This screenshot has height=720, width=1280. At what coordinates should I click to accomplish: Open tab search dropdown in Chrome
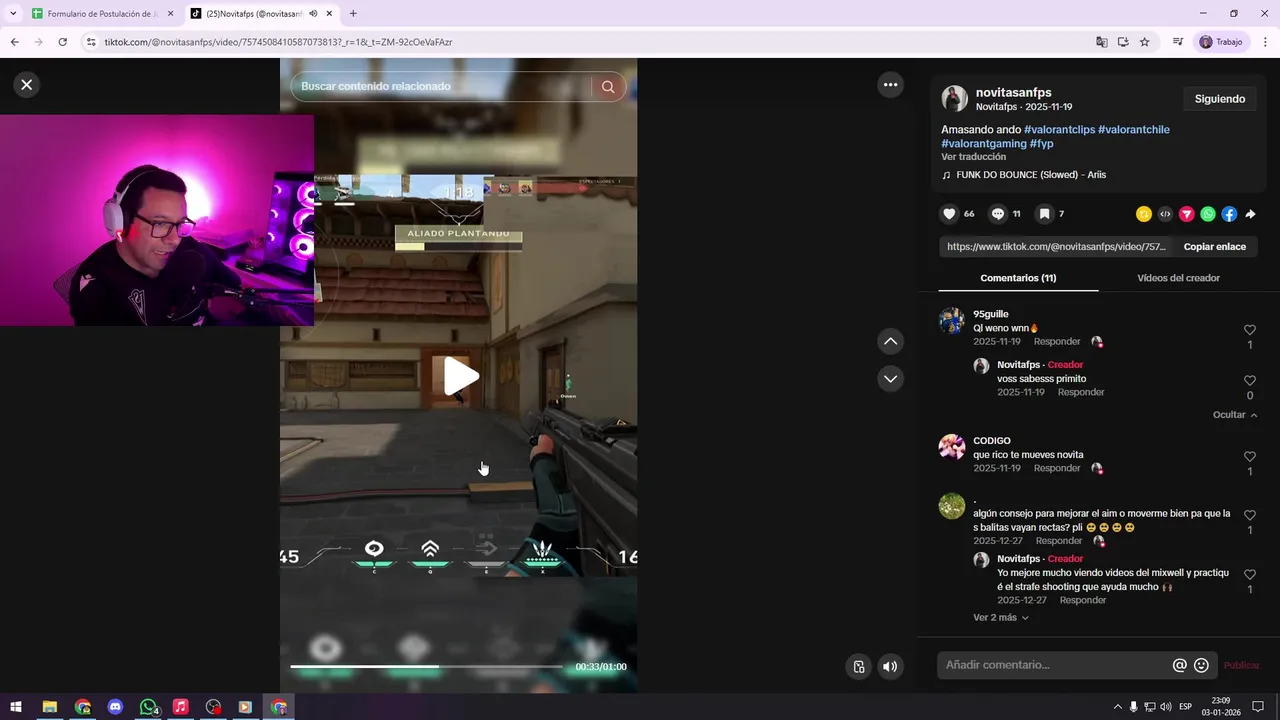pos(13,14)
